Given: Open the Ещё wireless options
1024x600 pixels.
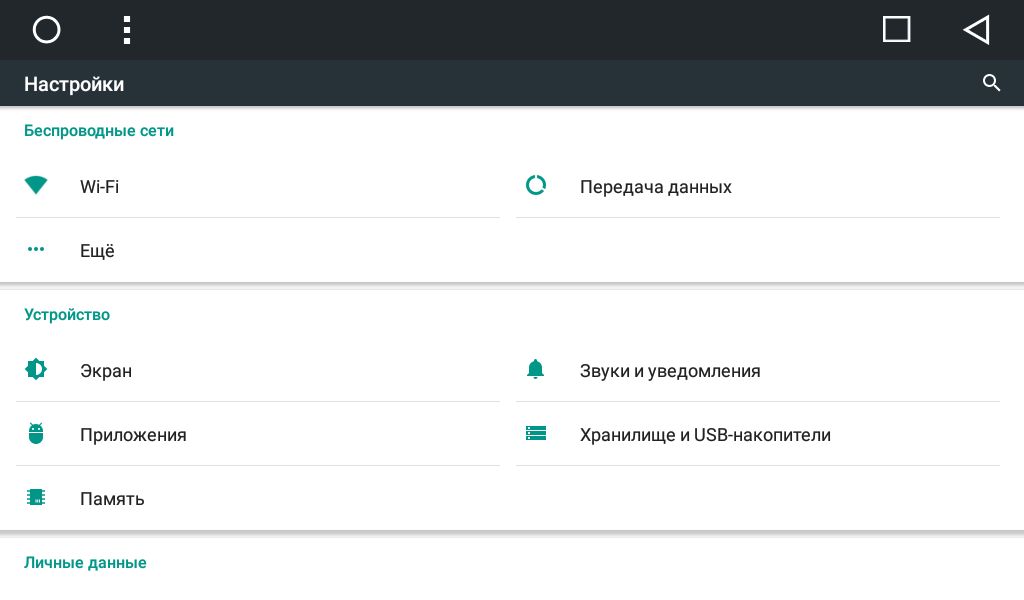Looking at the screenshot, I should point(258,250).
